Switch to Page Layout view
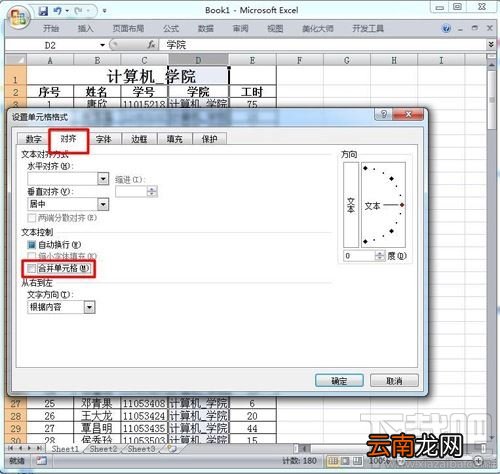Image resolution: width=500 pixels, height=474 pixels. [x=345, y=461]
